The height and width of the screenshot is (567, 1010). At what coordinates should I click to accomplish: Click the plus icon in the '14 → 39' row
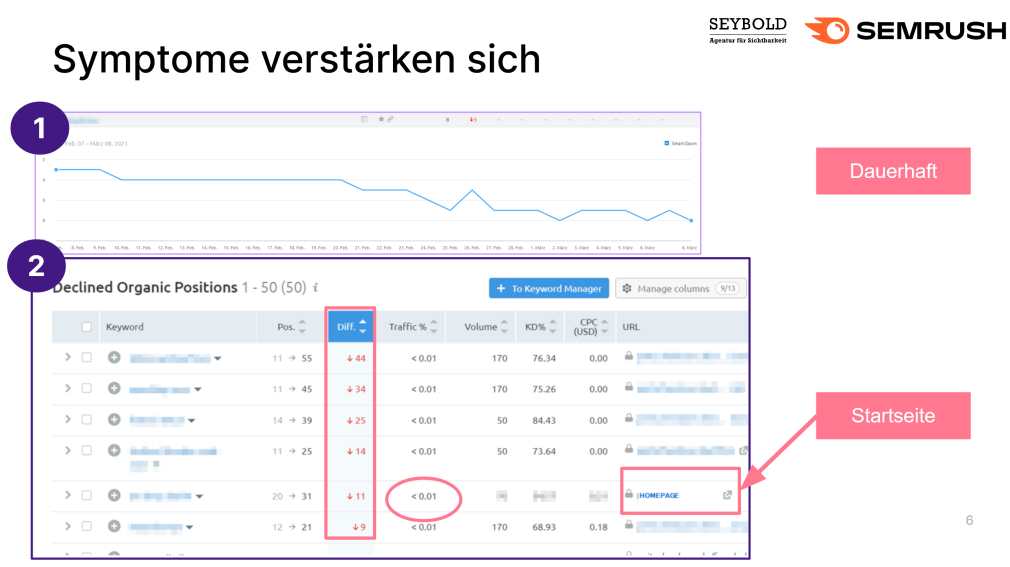tap(114, 419)
